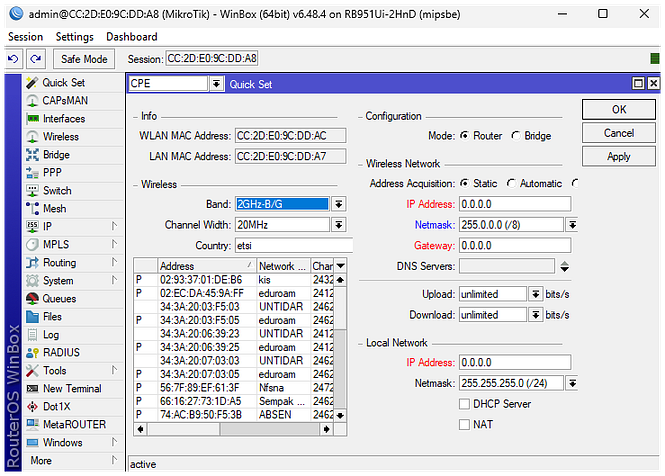Select Automatic address acquisition
Image resolution: width=665 pixels, height=476 pixels.
[x=511, y=183]
